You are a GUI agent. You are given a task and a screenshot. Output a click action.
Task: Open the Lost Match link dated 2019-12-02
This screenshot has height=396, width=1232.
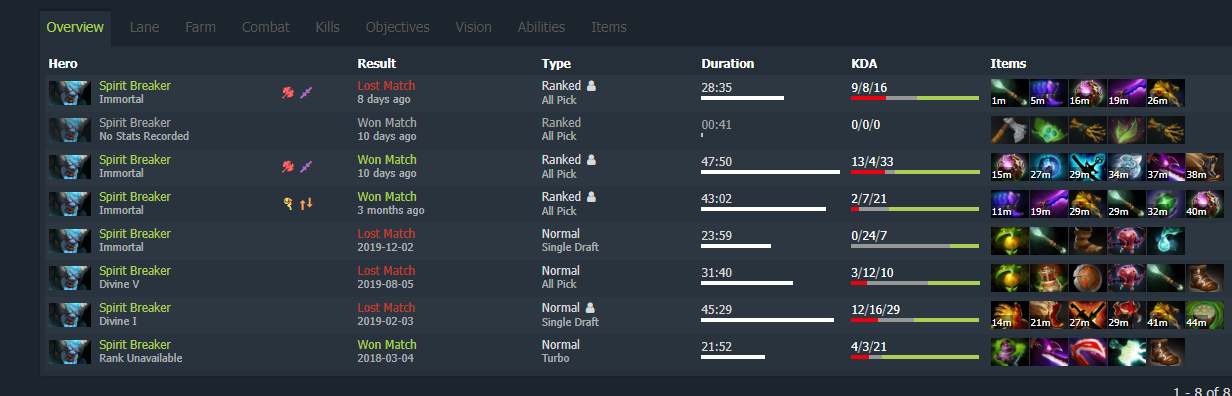point(386,234)
